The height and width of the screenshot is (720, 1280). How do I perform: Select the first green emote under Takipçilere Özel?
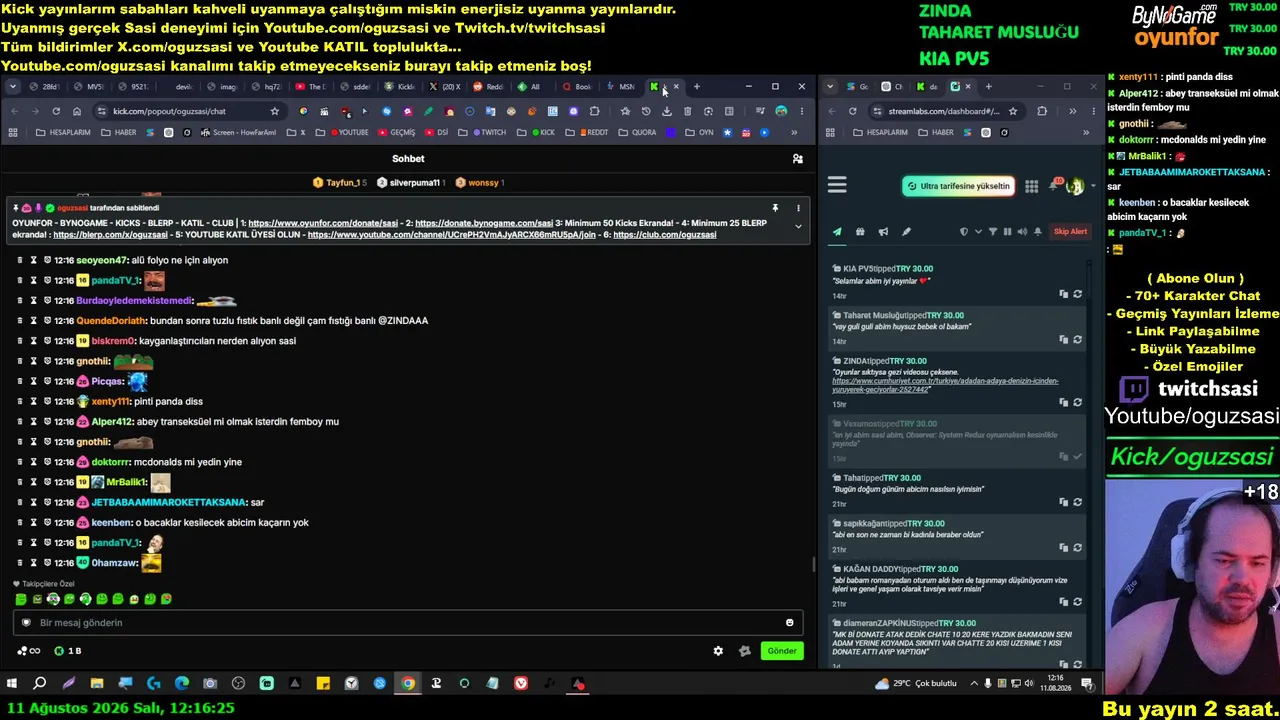pos(21,599)
